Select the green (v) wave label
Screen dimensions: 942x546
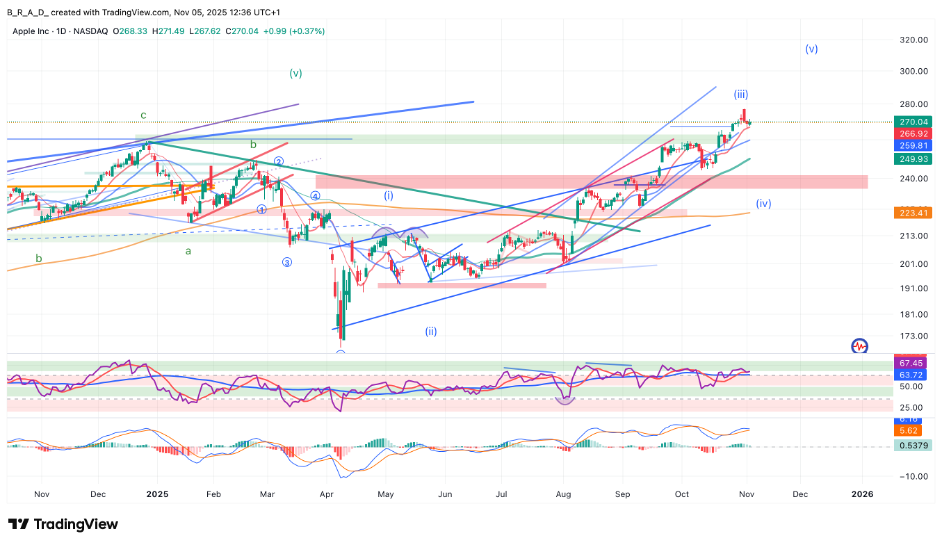point(296,73)
